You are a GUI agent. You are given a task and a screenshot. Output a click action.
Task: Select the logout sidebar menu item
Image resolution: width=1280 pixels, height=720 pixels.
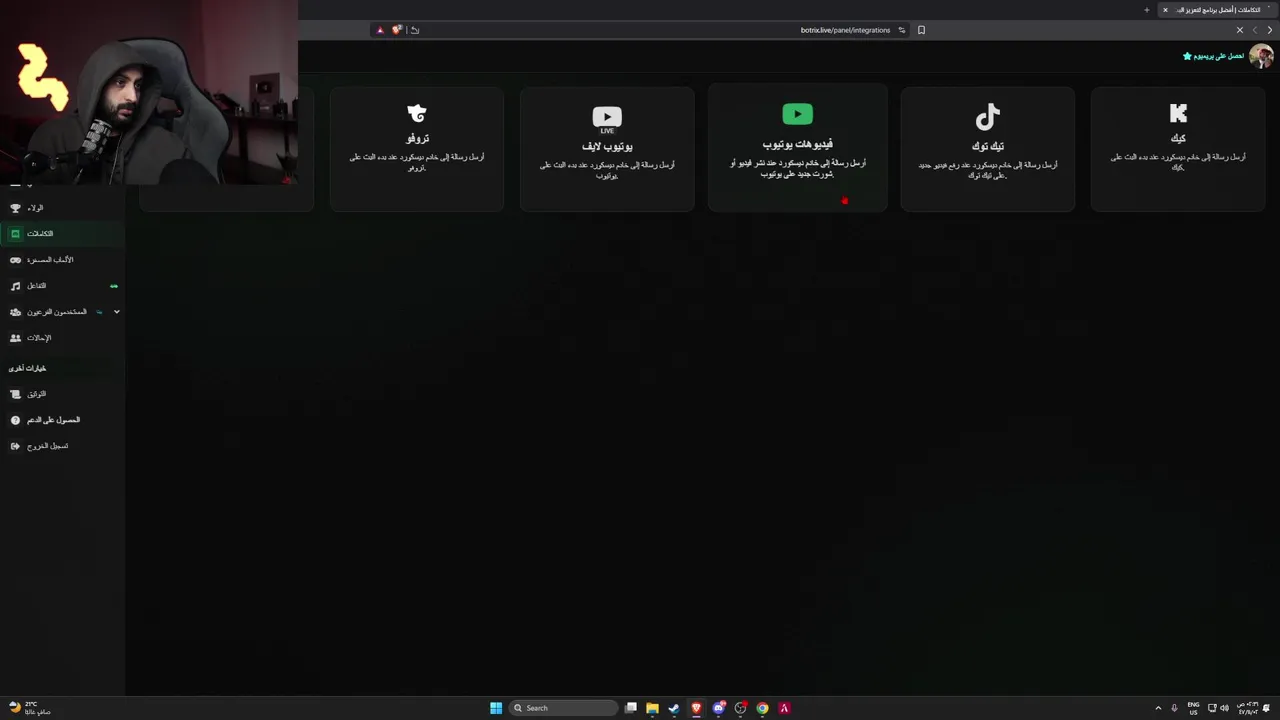coord(62,446)
